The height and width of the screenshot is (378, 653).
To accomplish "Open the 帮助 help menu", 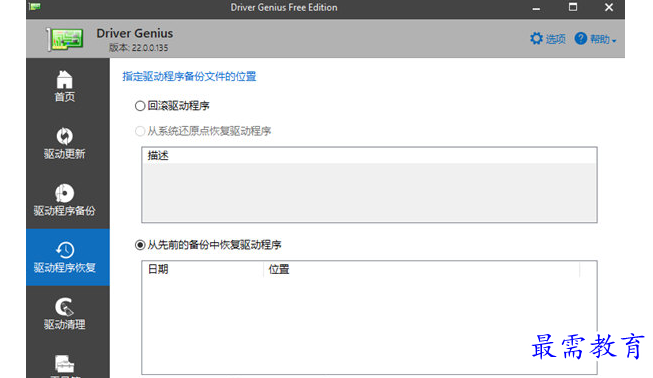I will click(x=595, y=39).
